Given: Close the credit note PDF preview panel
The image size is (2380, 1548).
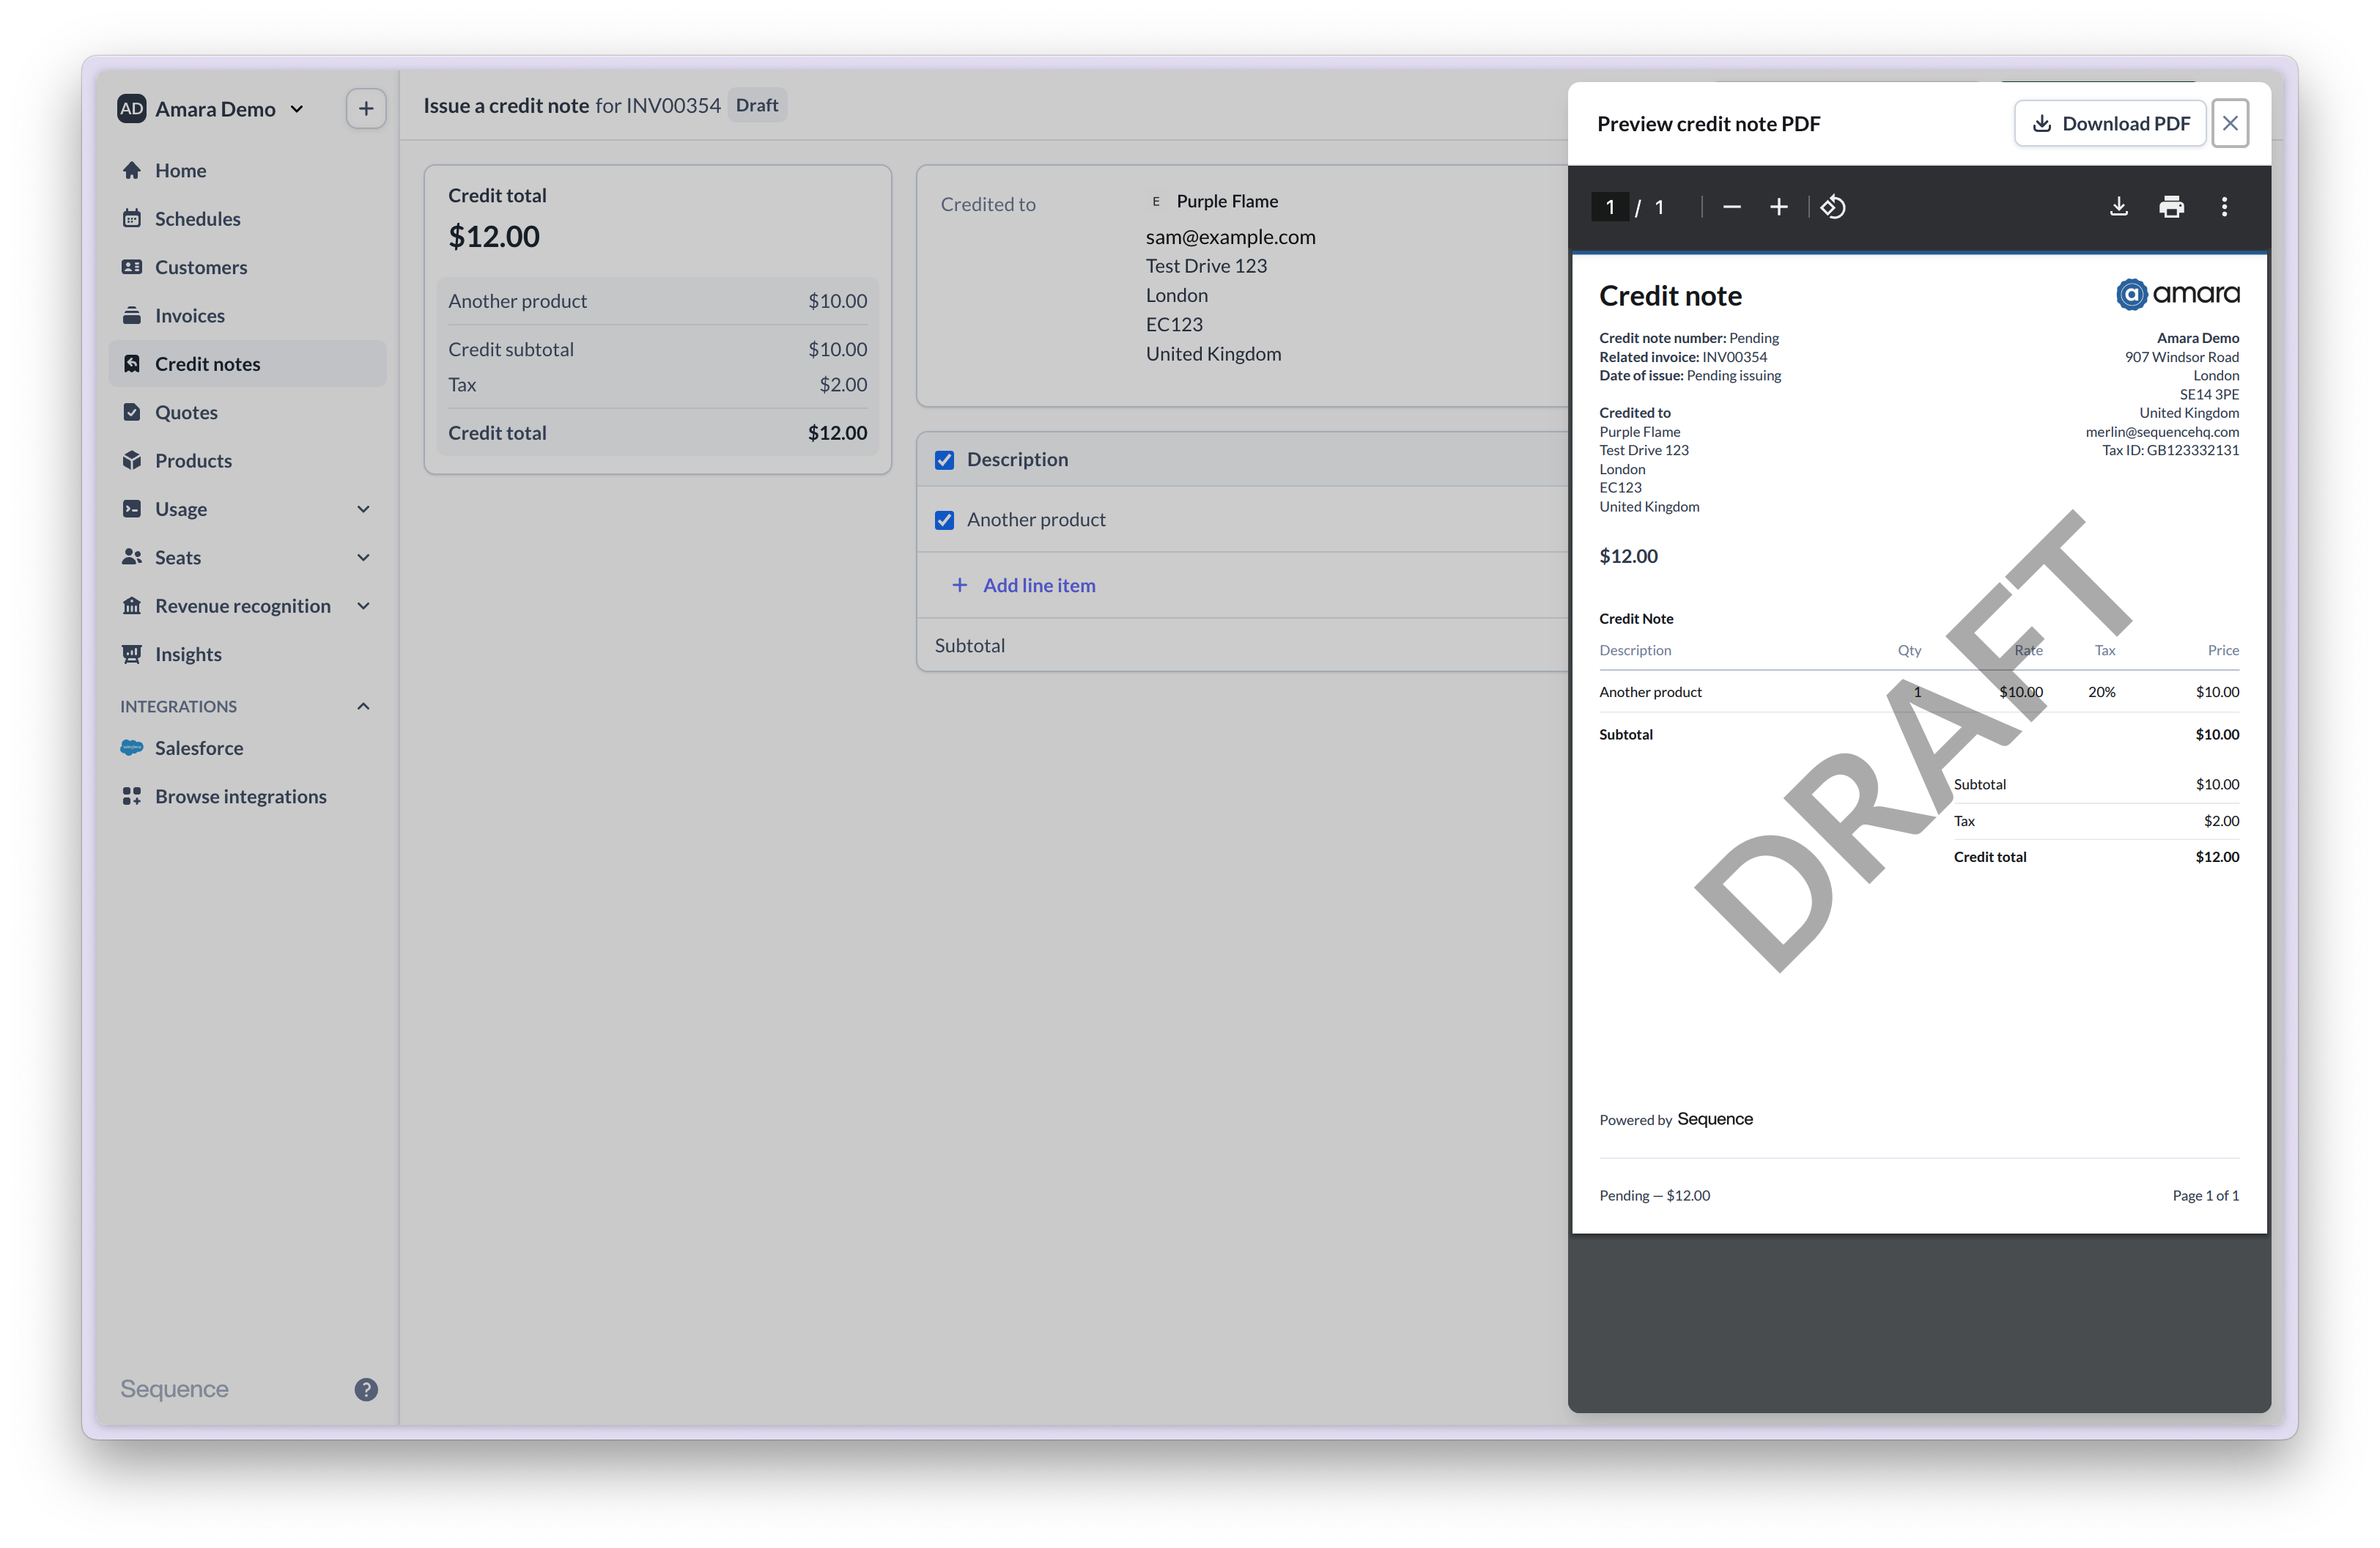Looking at the screenshot, I should [2230, 123].
